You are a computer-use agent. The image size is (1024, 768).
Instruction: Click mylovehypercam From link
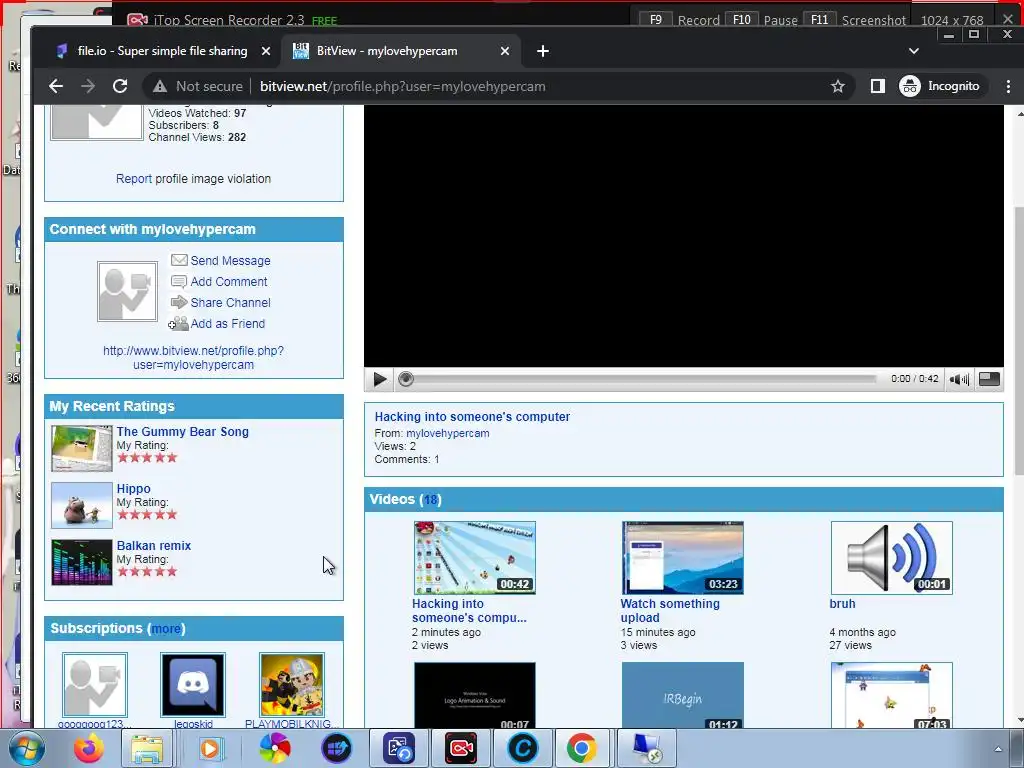447,433
